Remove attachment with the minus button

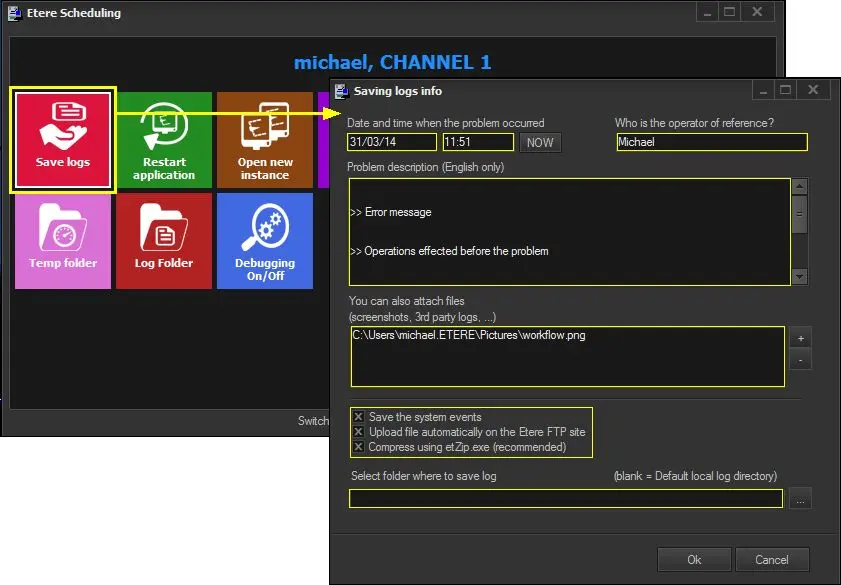coord(799,359)
